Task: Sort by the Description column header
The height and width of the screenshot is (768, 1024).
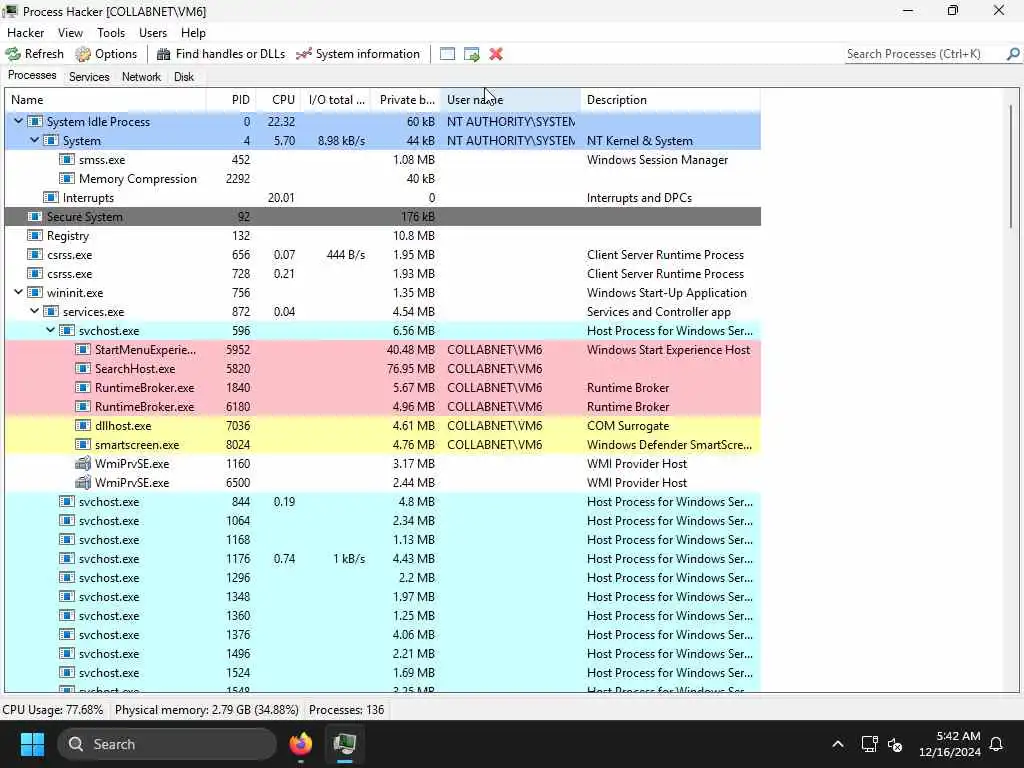Action: 670,100
